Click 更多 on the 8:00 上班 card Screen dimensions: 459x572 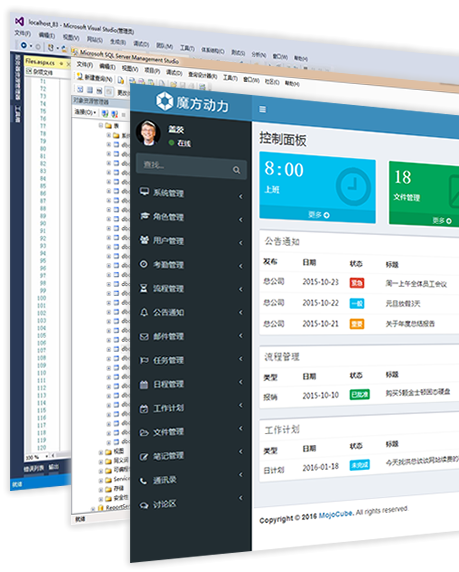pyautogui.click(x=319, y=215)
